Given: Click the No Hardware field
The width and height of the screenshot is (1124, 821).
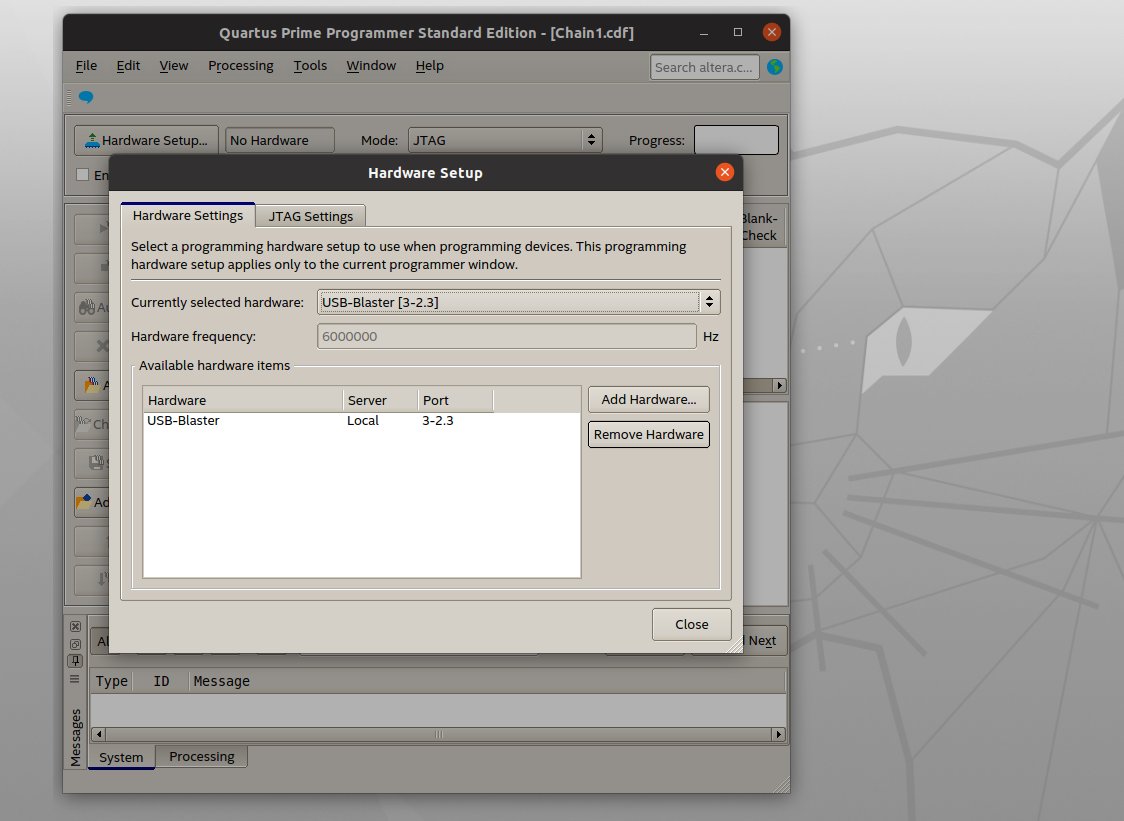Looking at the screenshot, I should point(280,141).
